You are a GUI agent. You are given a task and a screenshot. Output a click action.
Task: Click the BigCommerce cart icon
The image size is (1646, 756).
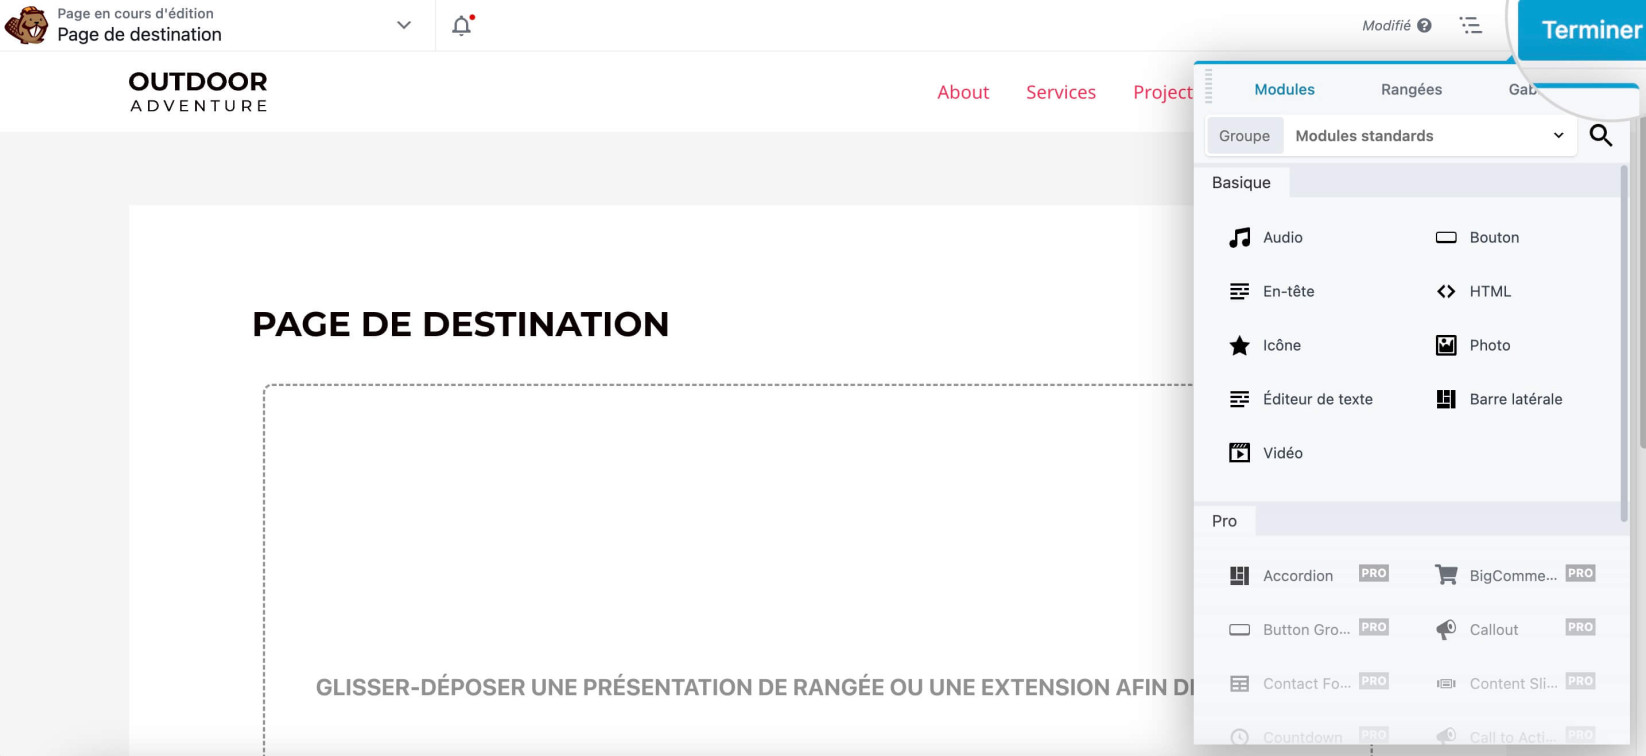point(1446,575)
